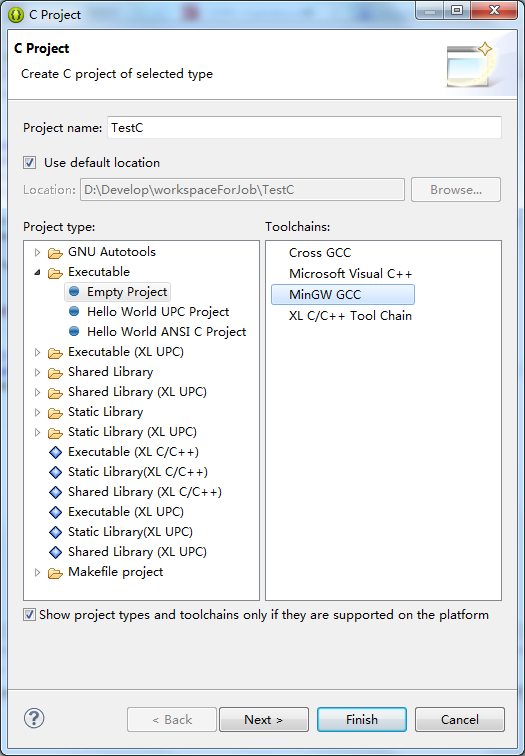Expand the Shared Library folder node

point(38,372)
